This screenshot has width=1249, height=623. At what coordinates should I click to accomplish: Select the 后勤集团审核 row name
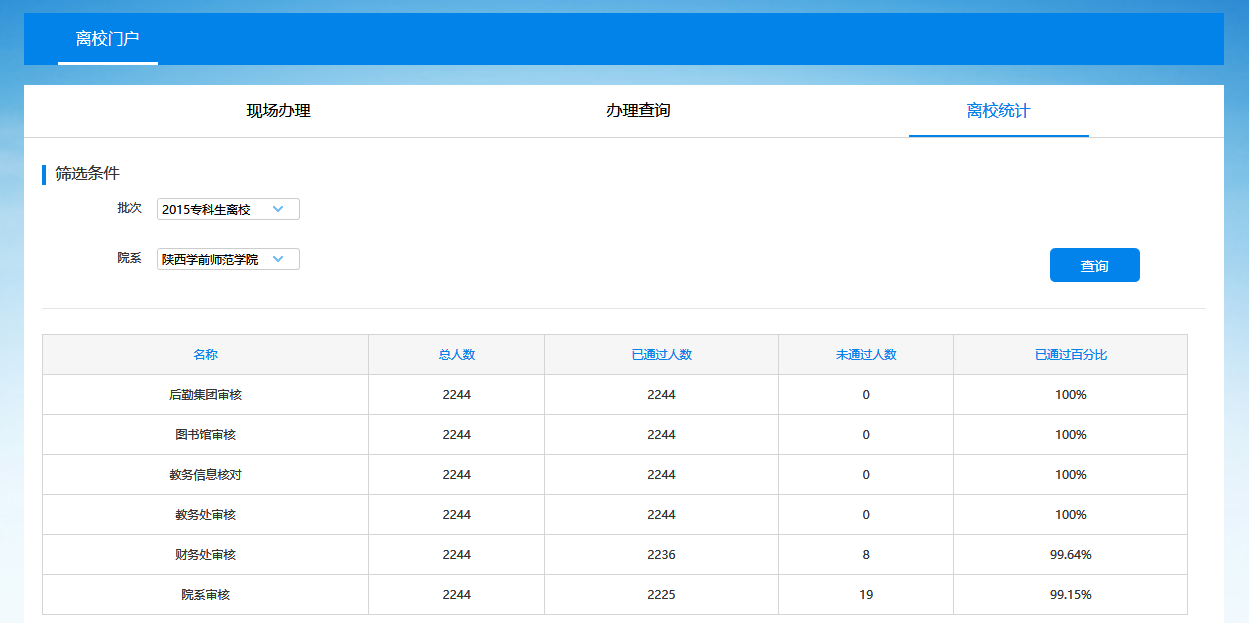pos(205,395)
